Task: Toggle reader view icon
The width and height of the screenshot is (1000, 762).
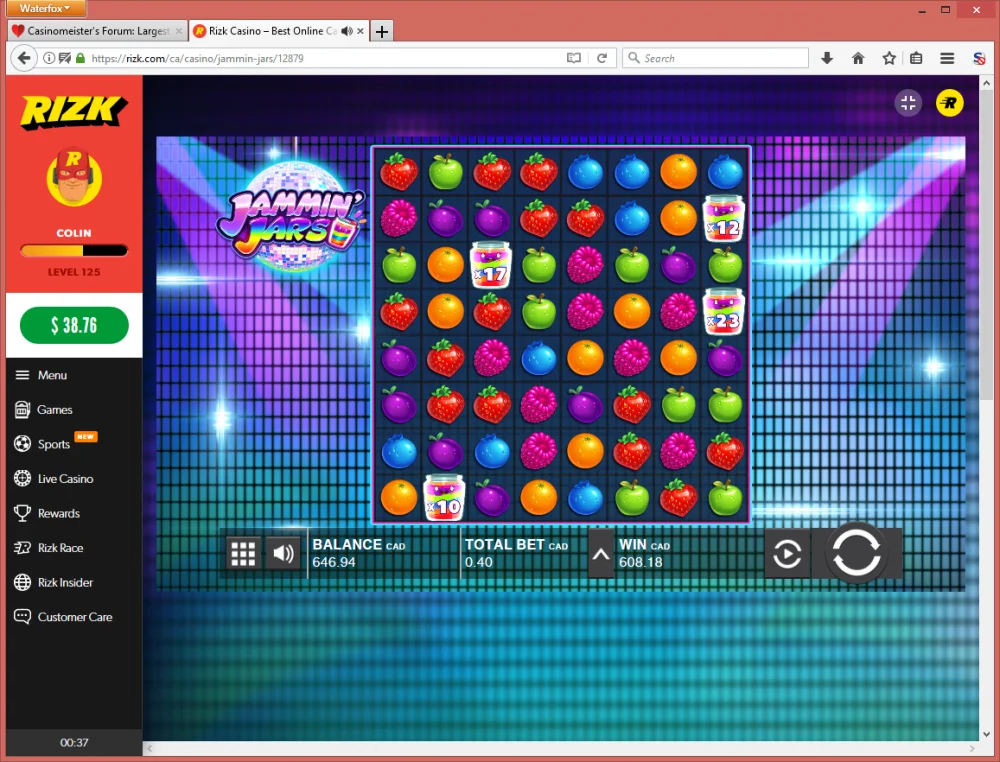Action: coord(574,58)
